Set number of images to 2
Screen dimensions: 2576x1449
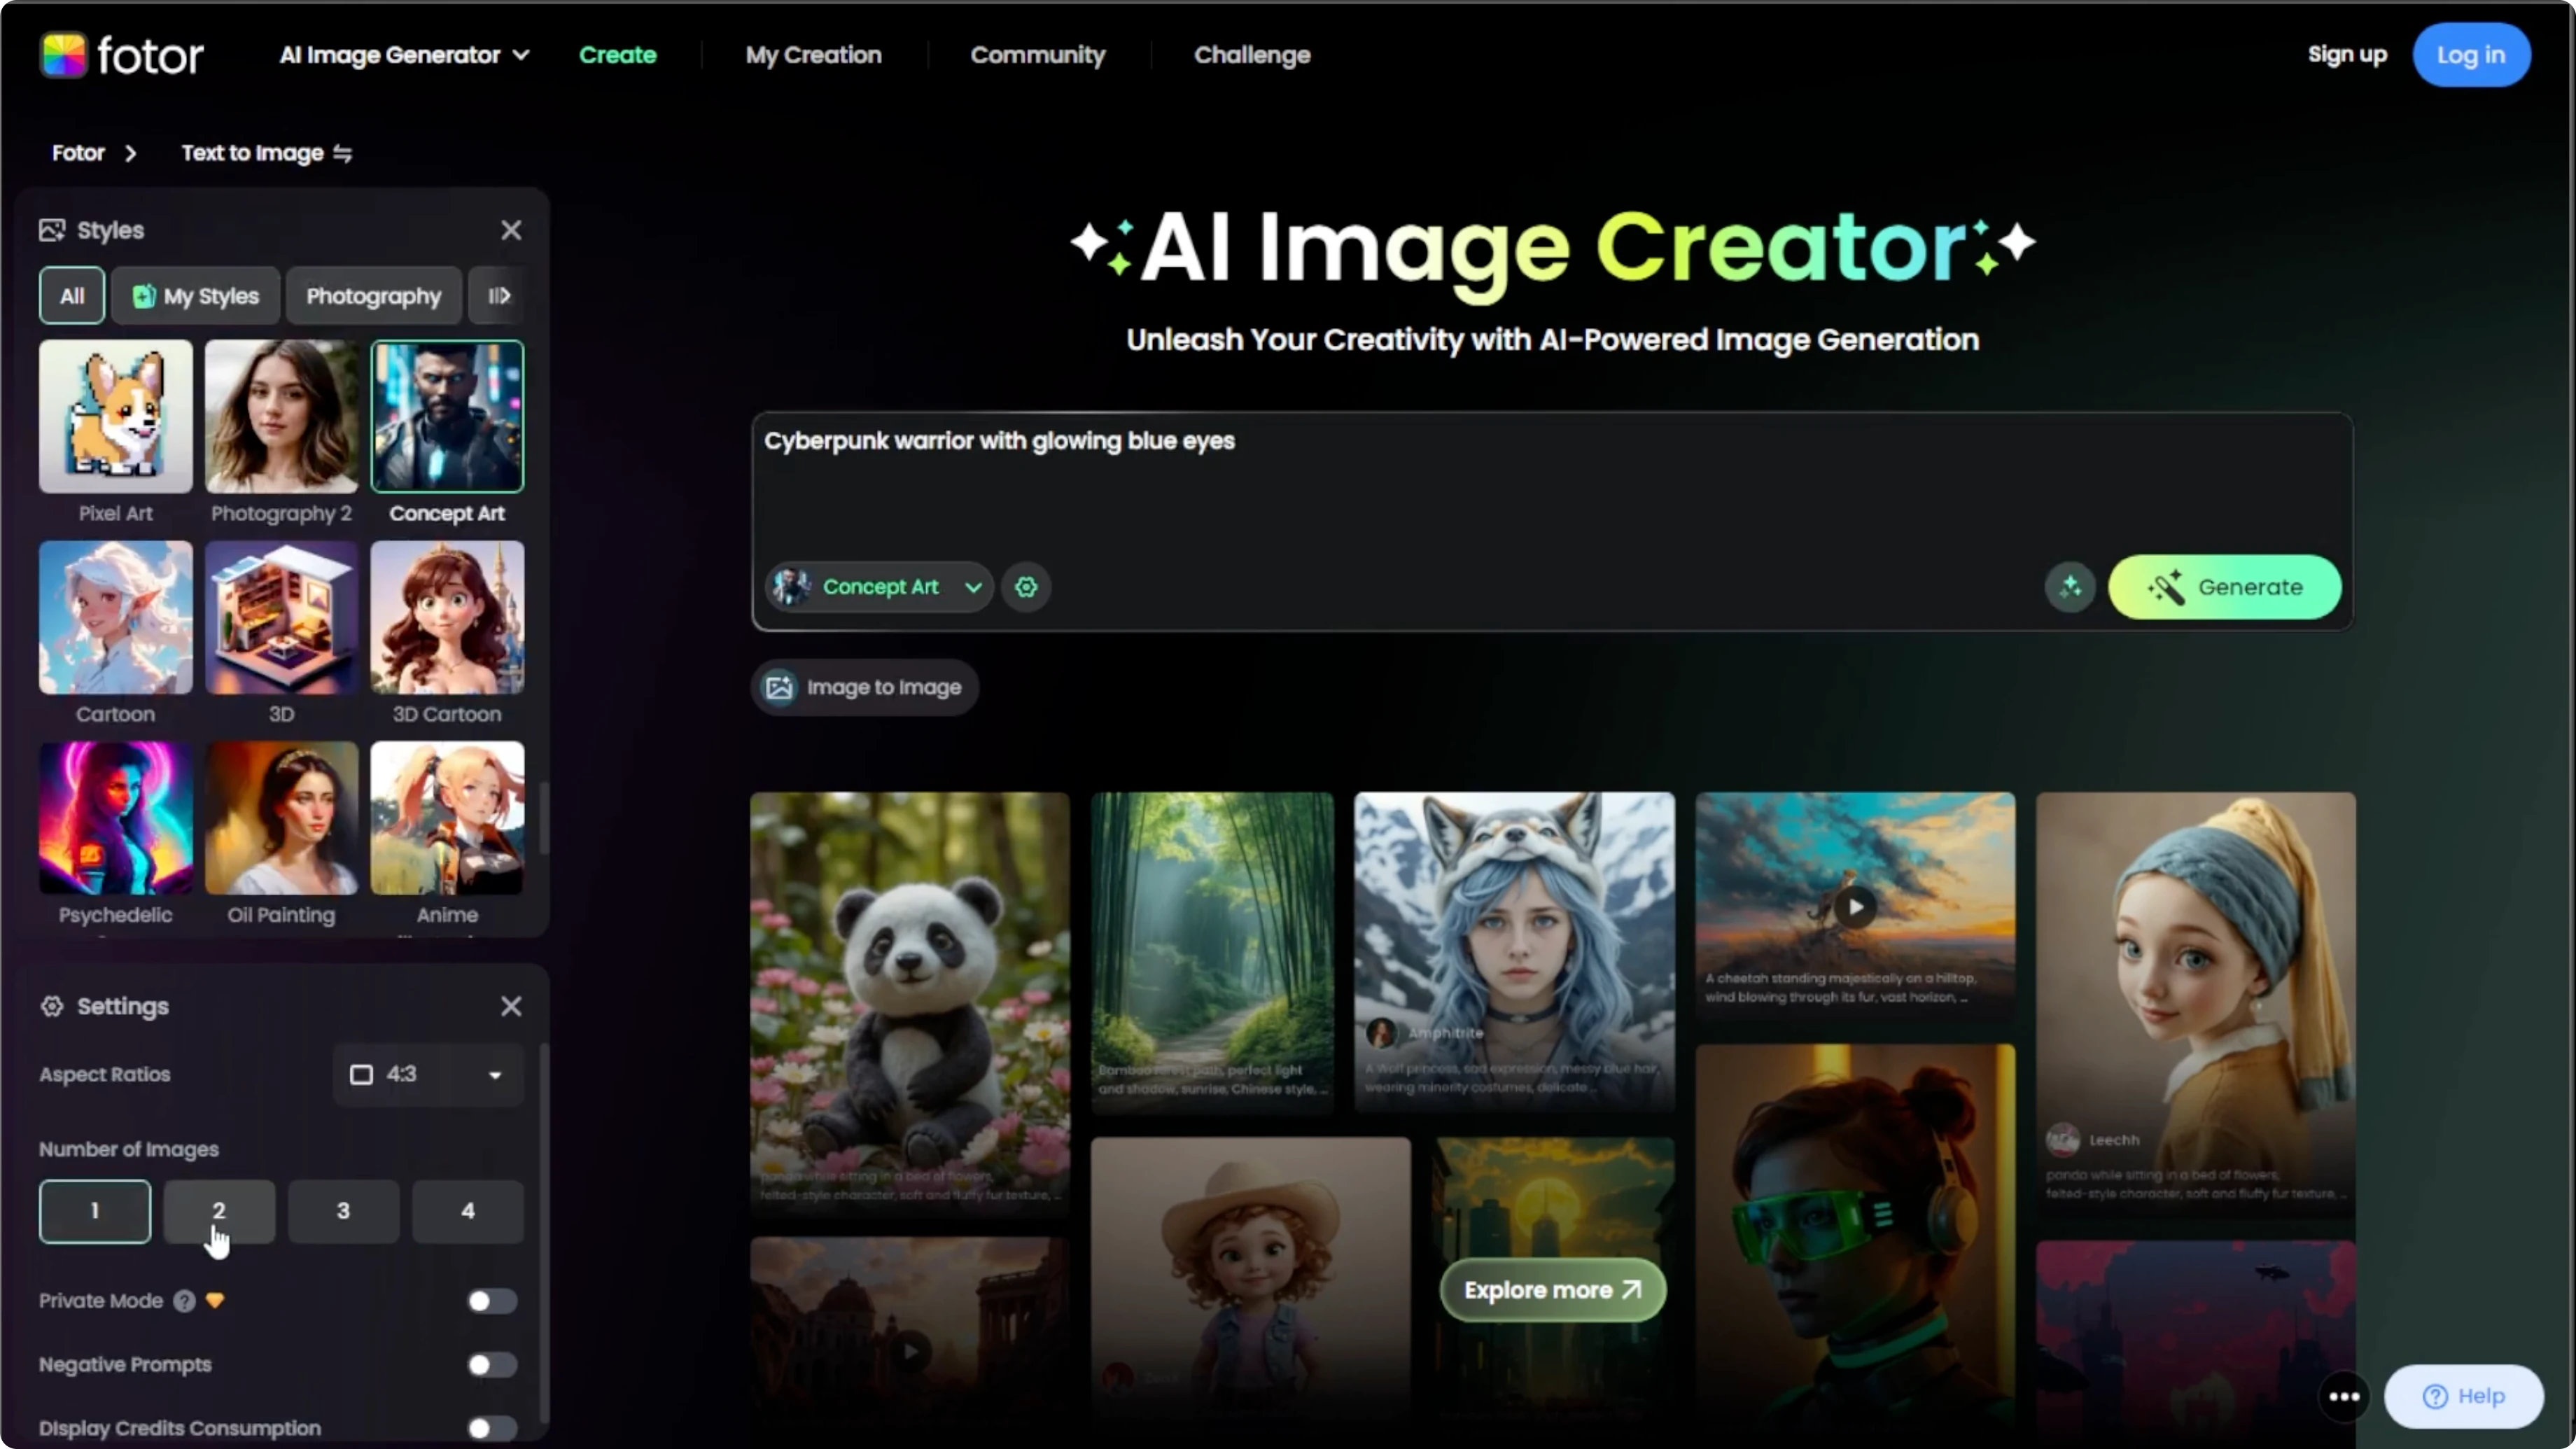click(219, 1211)
